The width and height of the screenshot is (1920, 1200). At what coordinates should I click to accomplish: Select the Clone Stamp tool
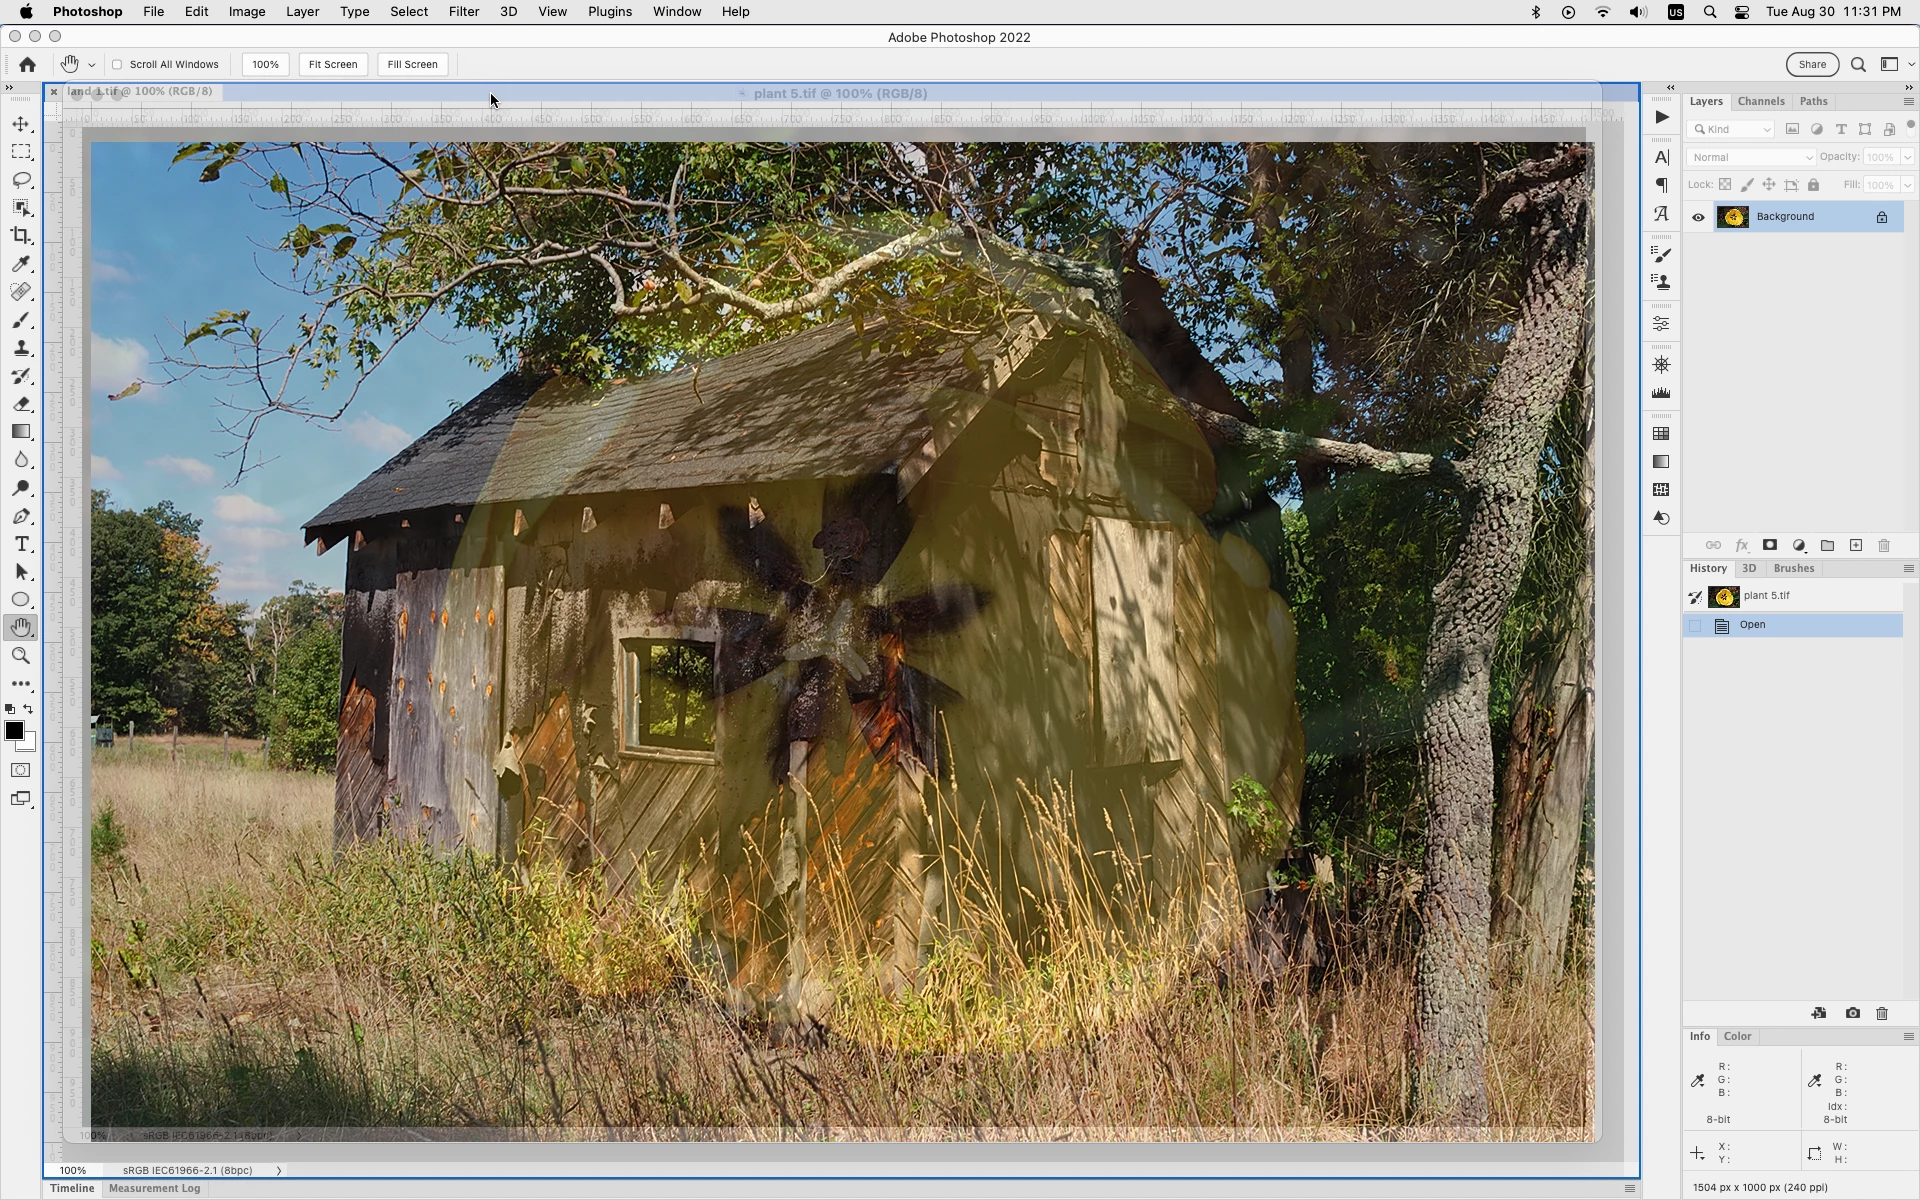point(21,348)
